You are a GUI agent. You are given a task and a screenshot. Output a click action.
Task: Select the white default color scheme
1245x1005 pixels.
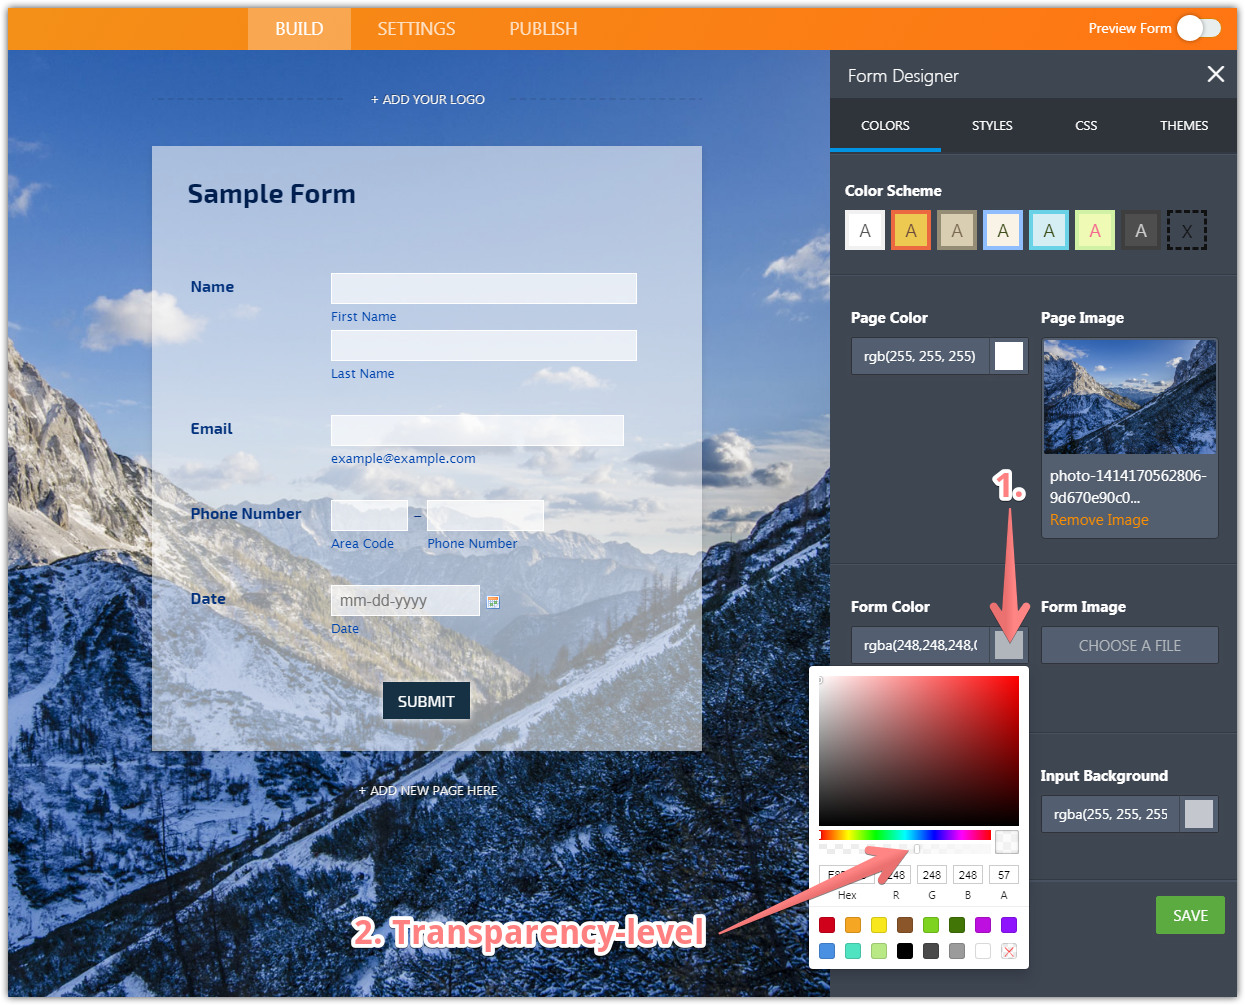point(865,230)
